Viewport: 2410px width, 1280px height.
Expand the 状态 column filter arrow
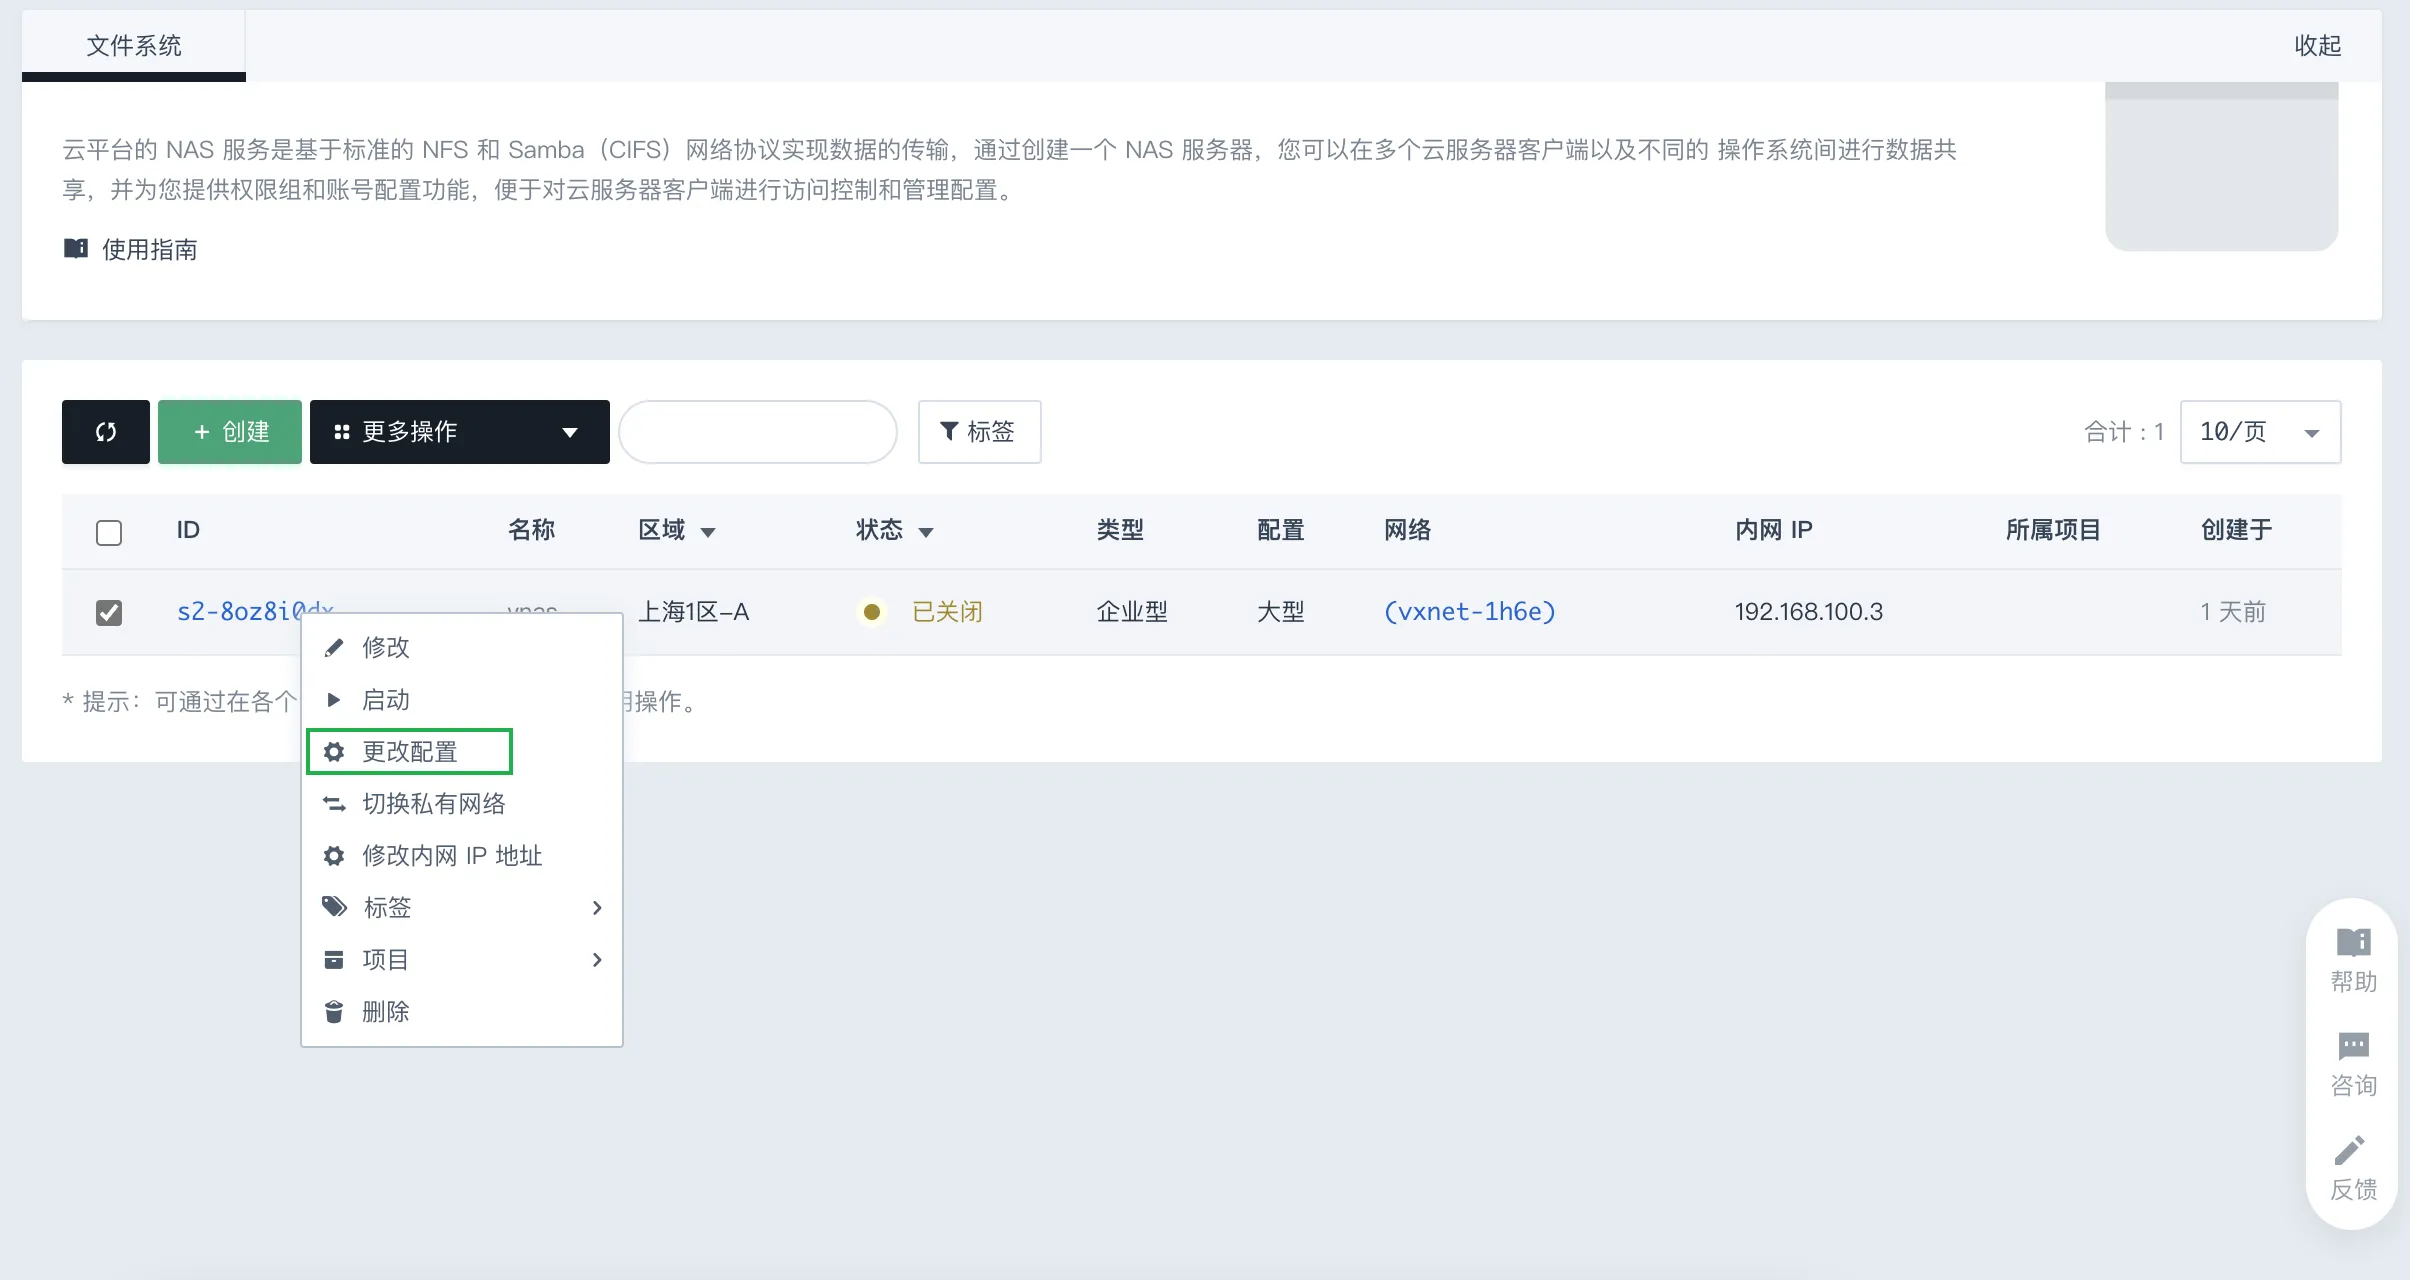(x=926, y=532)
